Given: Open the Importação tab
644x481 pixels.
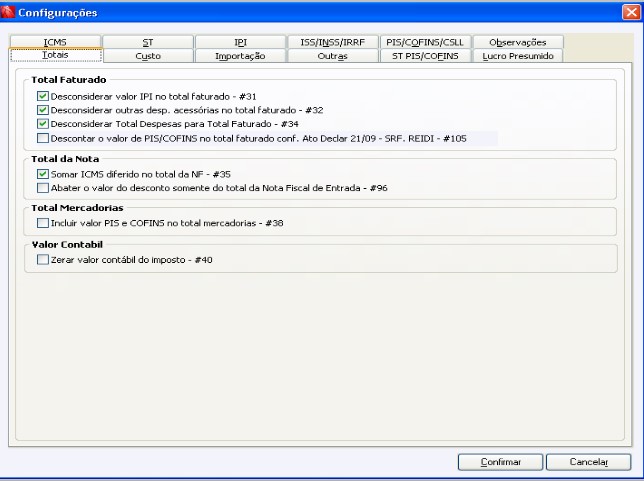Looking at the screenshot, I should (x=241, y=56).
